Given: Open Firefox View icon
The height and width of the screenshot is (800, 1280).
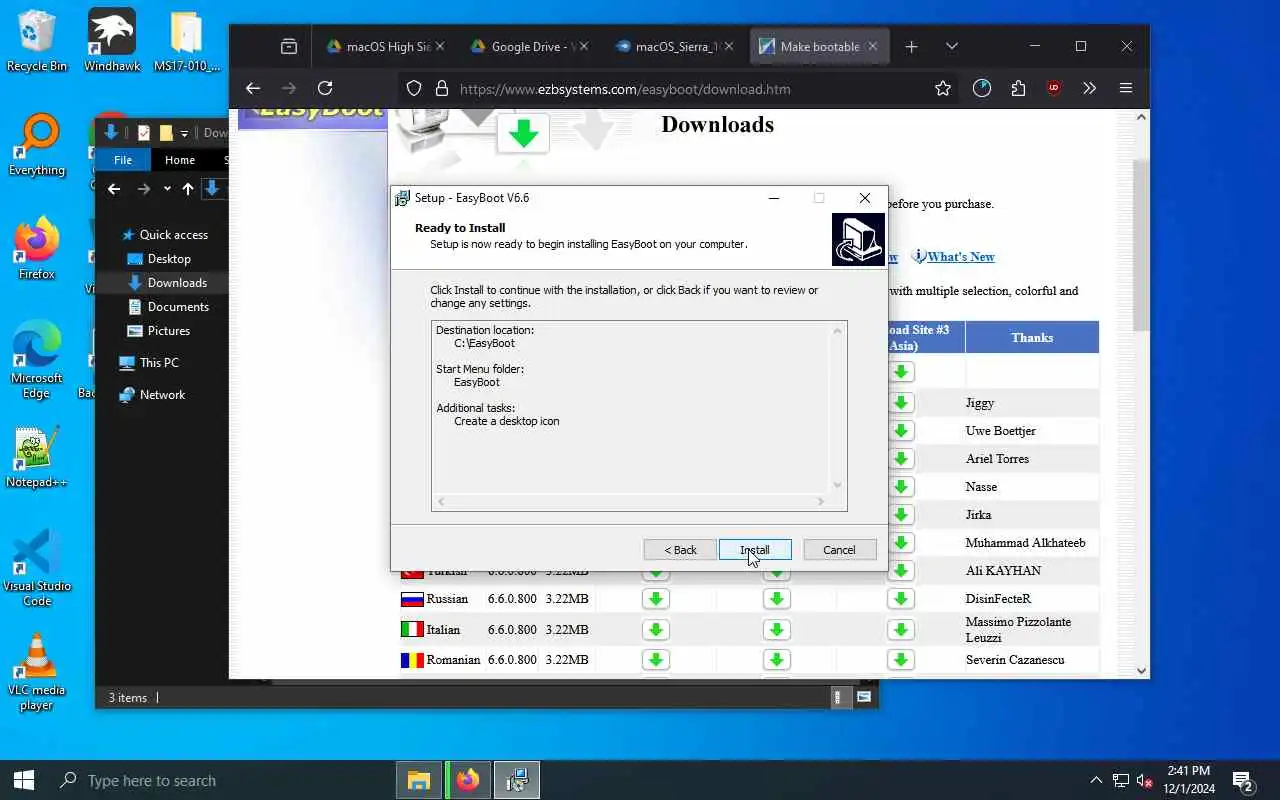Looking at the screenshot, I should coord(289,46).
